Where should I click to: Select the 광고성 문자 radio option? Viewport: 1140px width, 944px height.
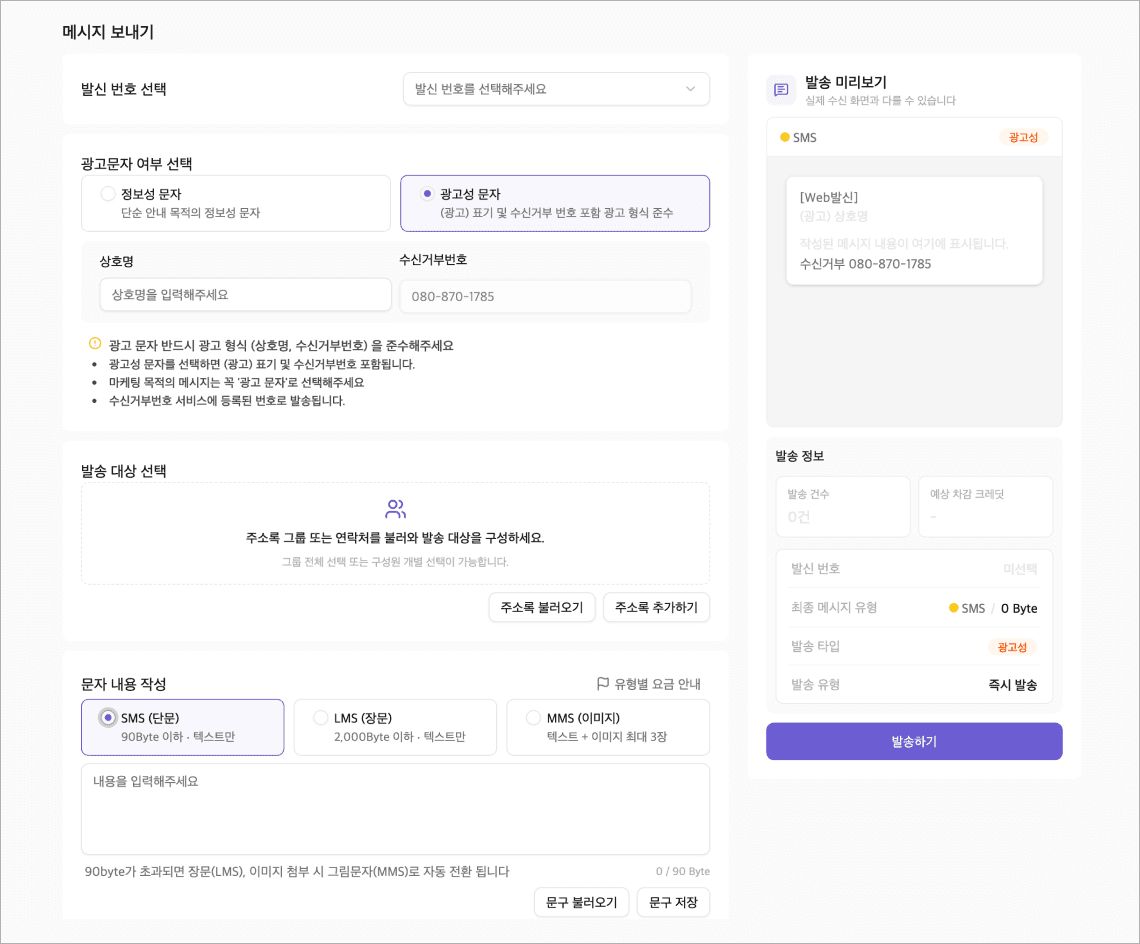(555, 203)
